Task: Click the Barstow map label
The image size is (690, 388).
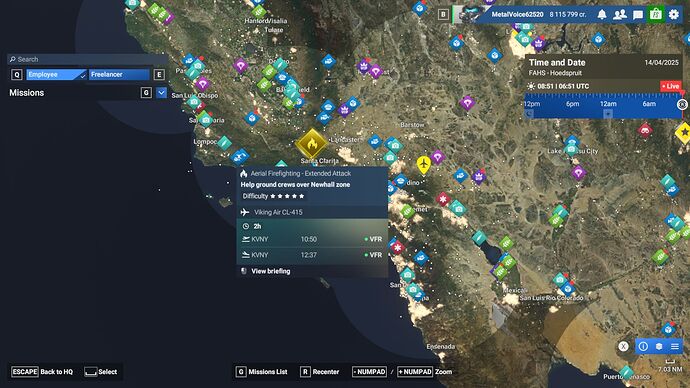Action: pyautogui.click(x=412, y=125)
